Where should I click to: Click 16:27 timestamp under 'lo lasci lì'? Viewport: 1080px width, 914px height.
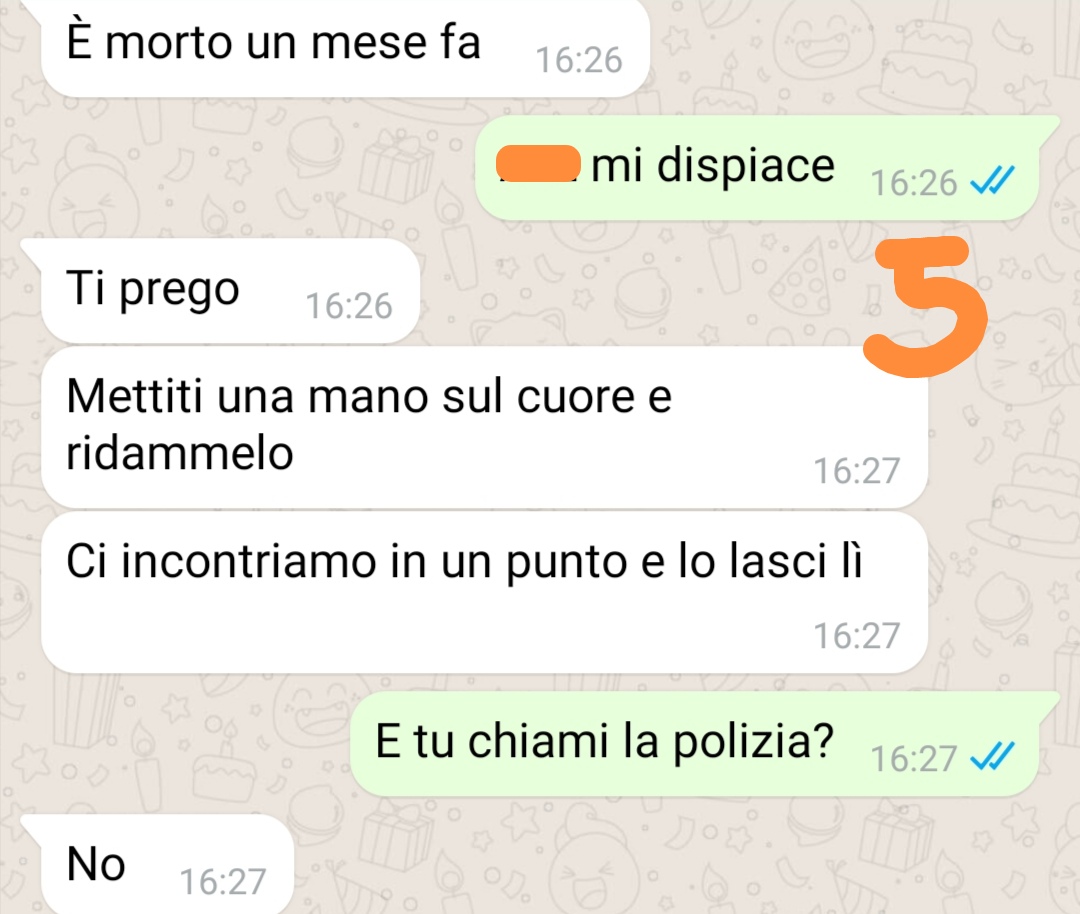pos(857,636)
